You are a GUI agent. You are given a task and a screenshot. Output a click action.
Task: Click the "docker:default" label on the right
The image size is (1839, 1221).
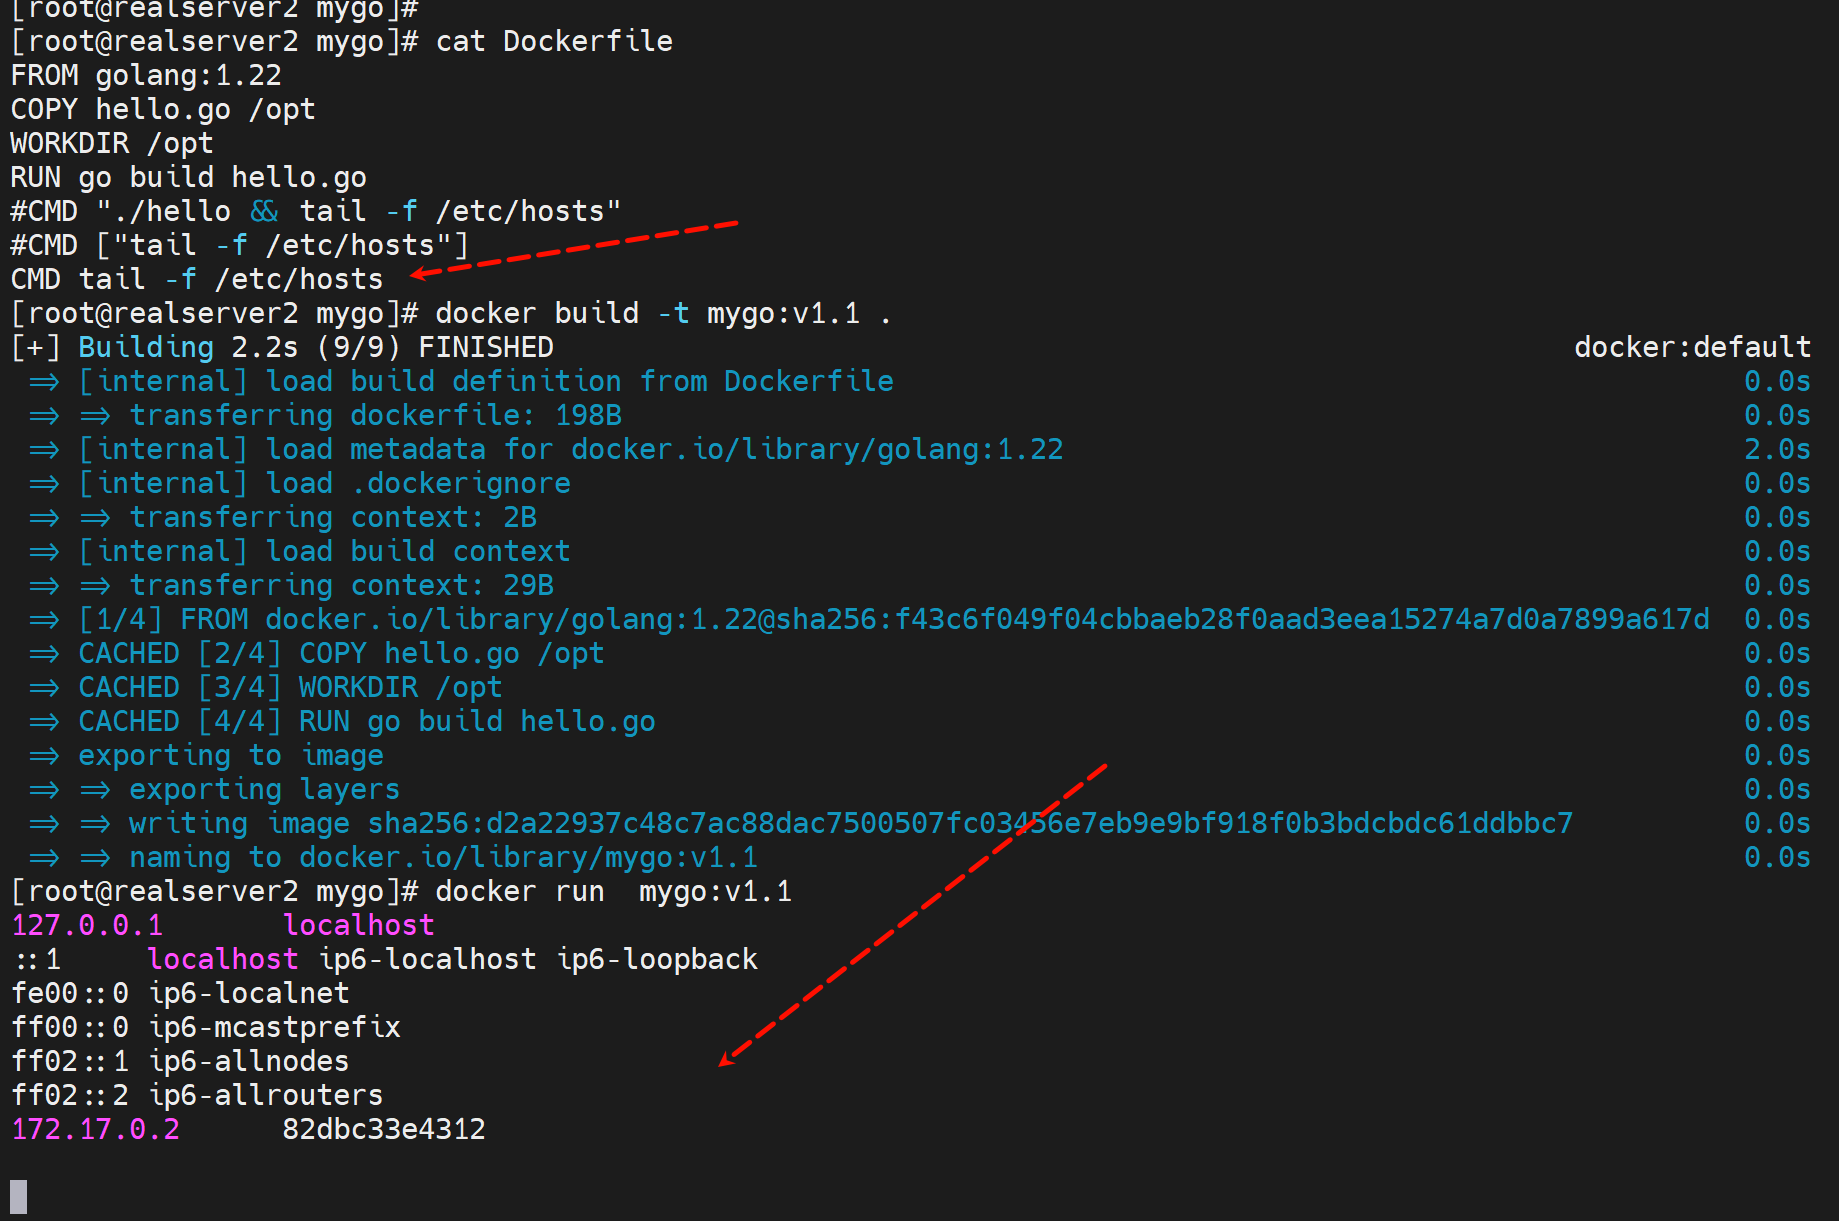[1692, 348]
